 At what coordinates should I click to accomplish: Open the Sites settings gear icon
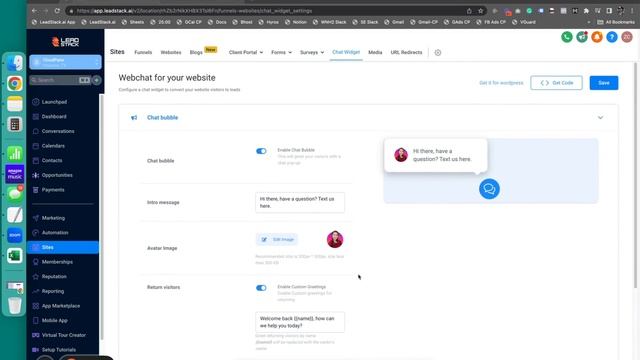[438, 53]
